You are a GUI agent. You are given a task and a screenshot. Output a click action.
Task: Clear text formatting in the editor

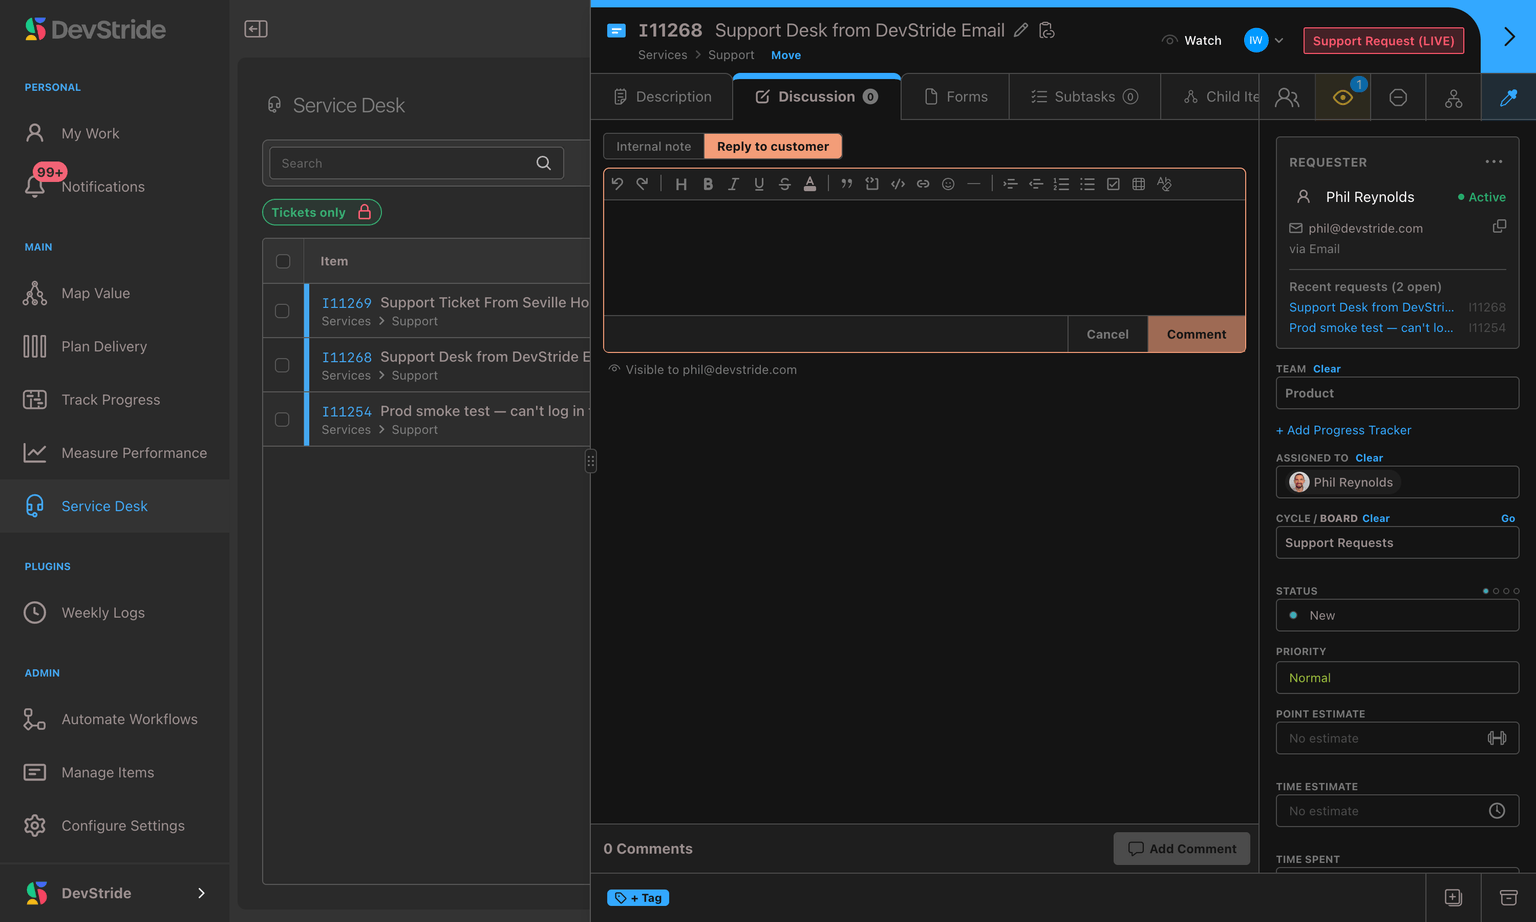[1164, 184]
